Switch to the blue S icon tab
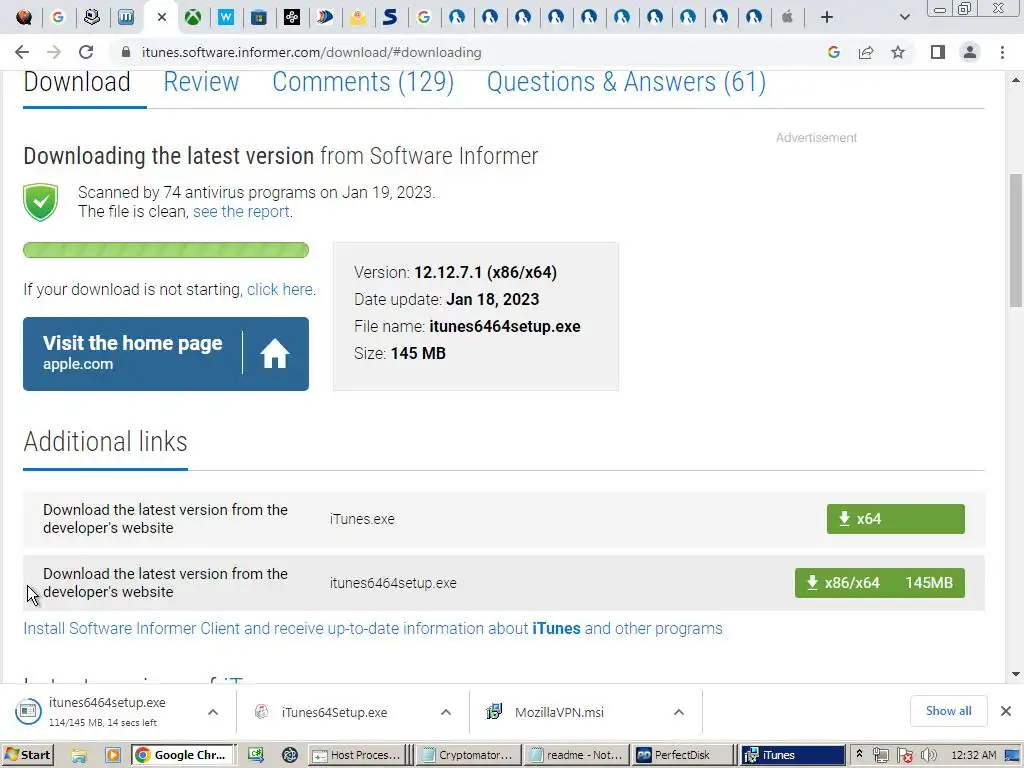 click(x=390, y=17)
